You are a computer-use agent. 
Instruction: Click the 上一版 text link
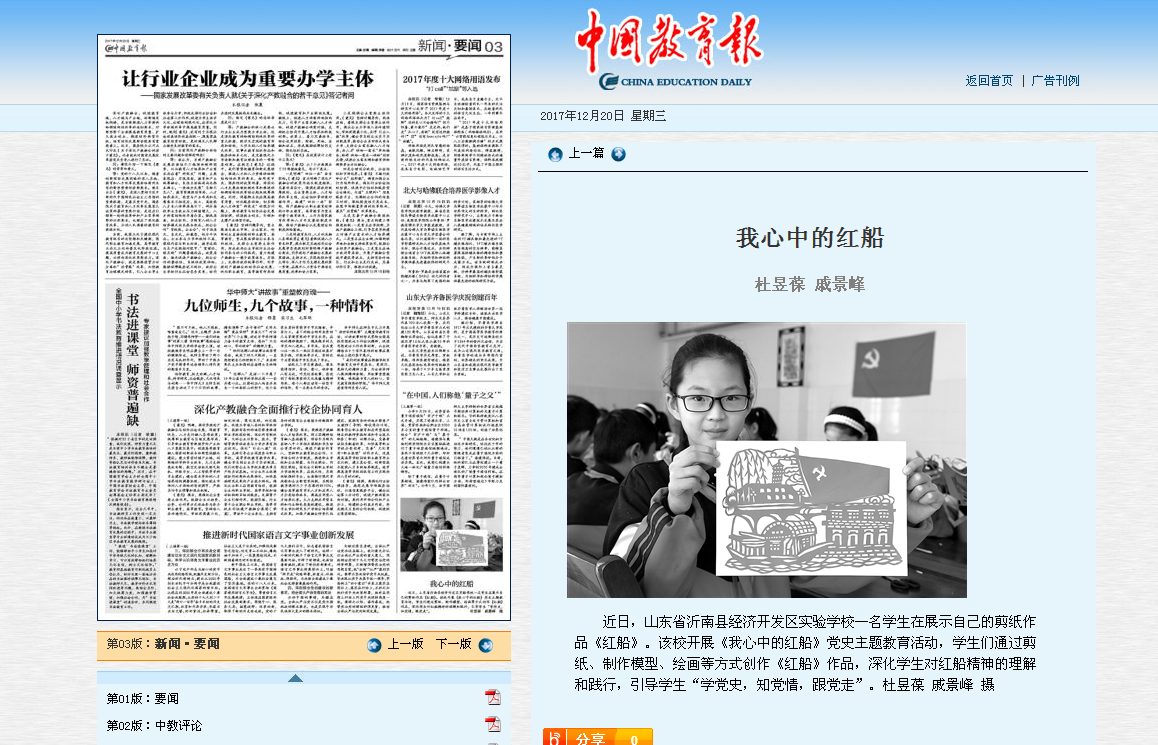tap(406, 645)
